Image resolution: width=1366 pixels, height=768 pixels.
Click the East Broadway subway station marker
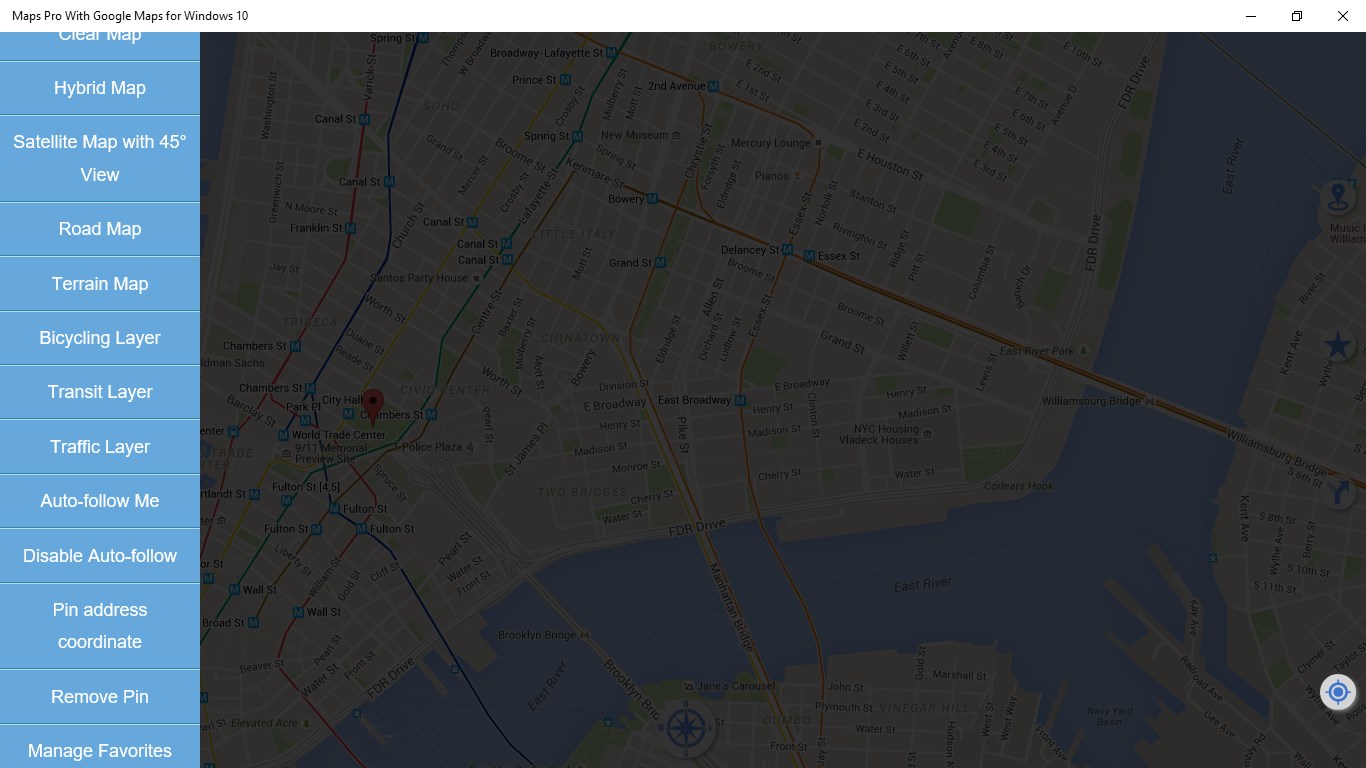click(x=741, y=401)
